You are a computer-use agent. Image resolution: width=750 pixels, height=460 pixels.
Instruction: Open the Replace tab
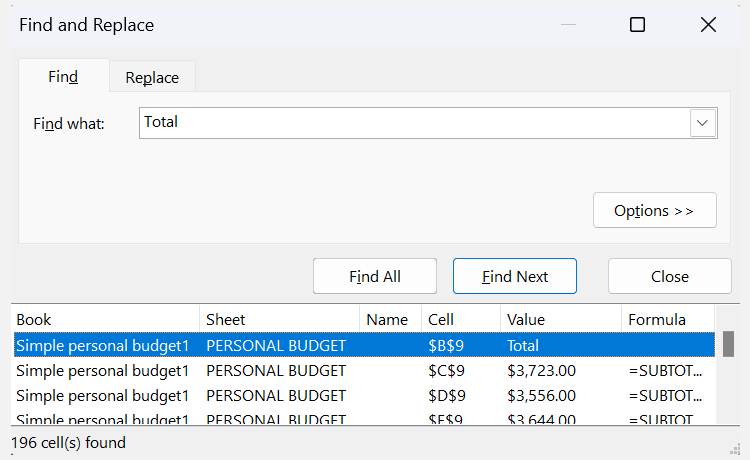pos(152,77)
